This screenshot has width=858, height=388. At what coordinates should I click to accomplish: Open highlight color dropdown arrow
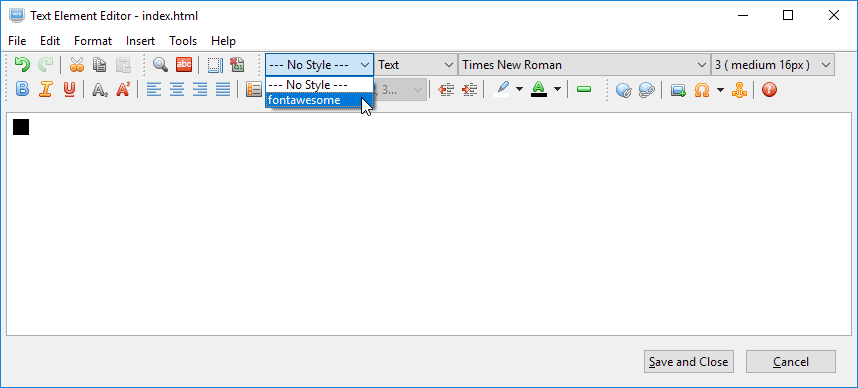tap(519, 89)
